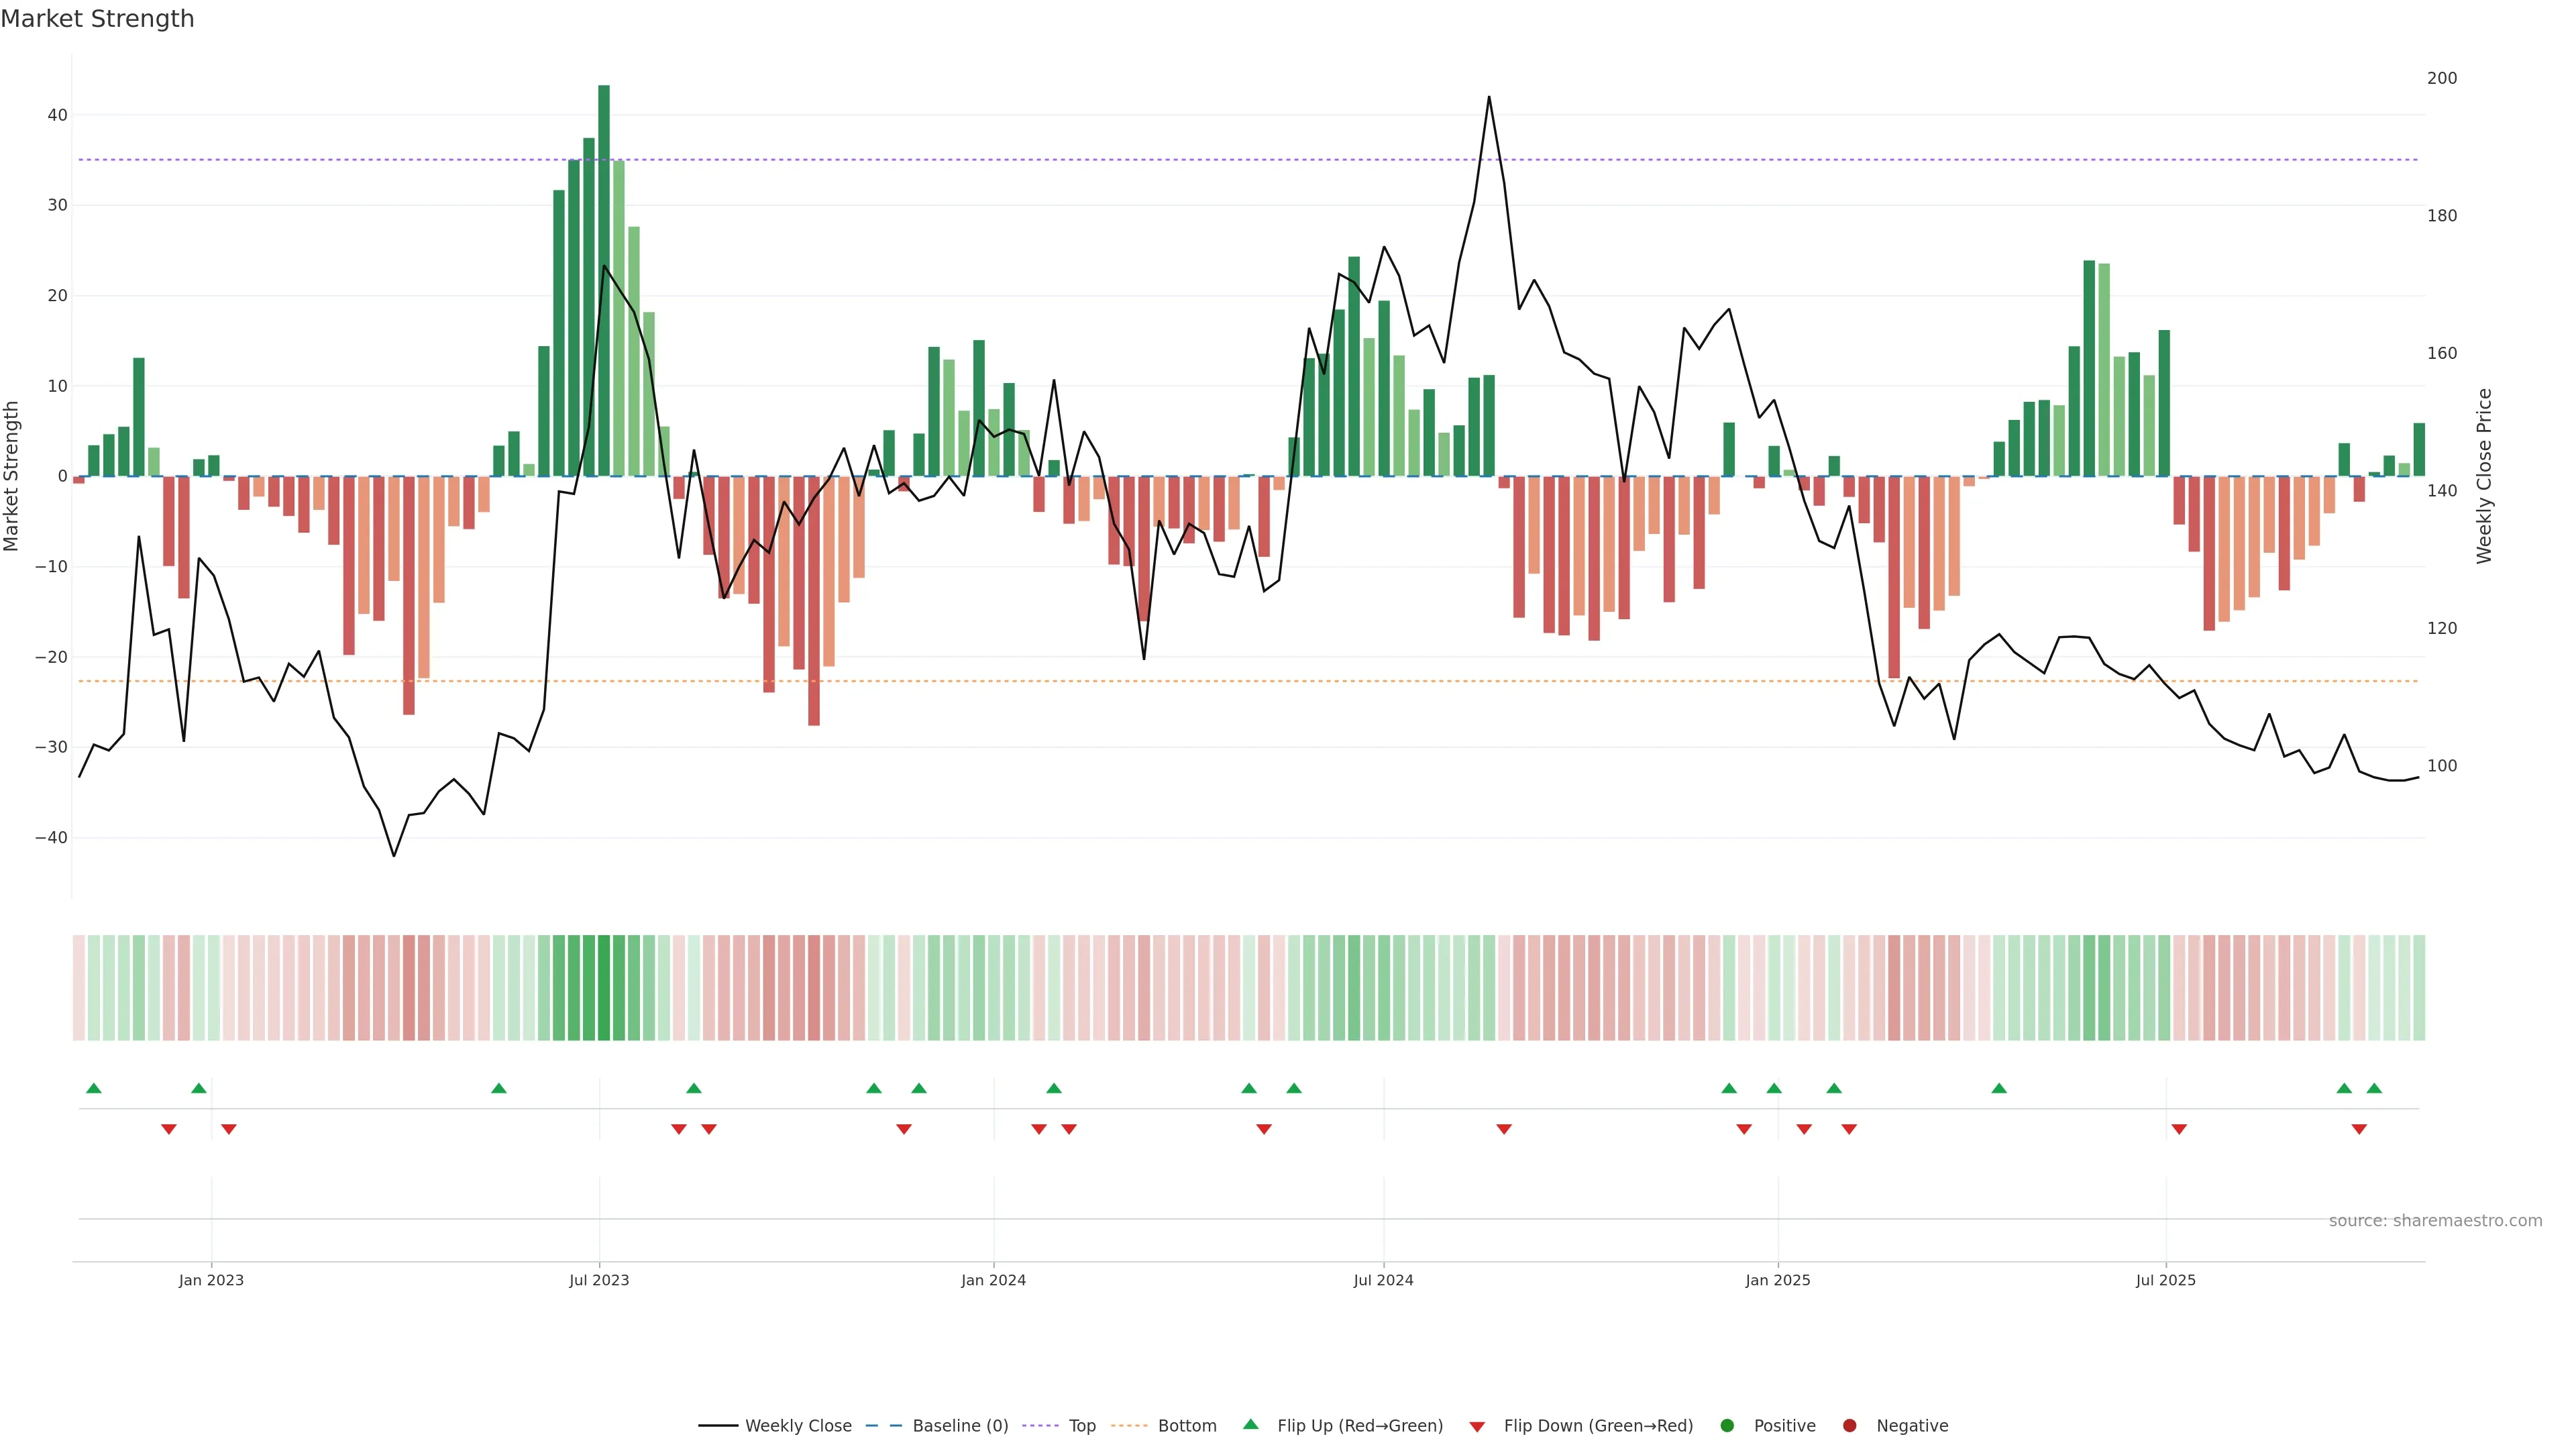
Task: Click the Market Strength chart title
Action: (97, 19)
